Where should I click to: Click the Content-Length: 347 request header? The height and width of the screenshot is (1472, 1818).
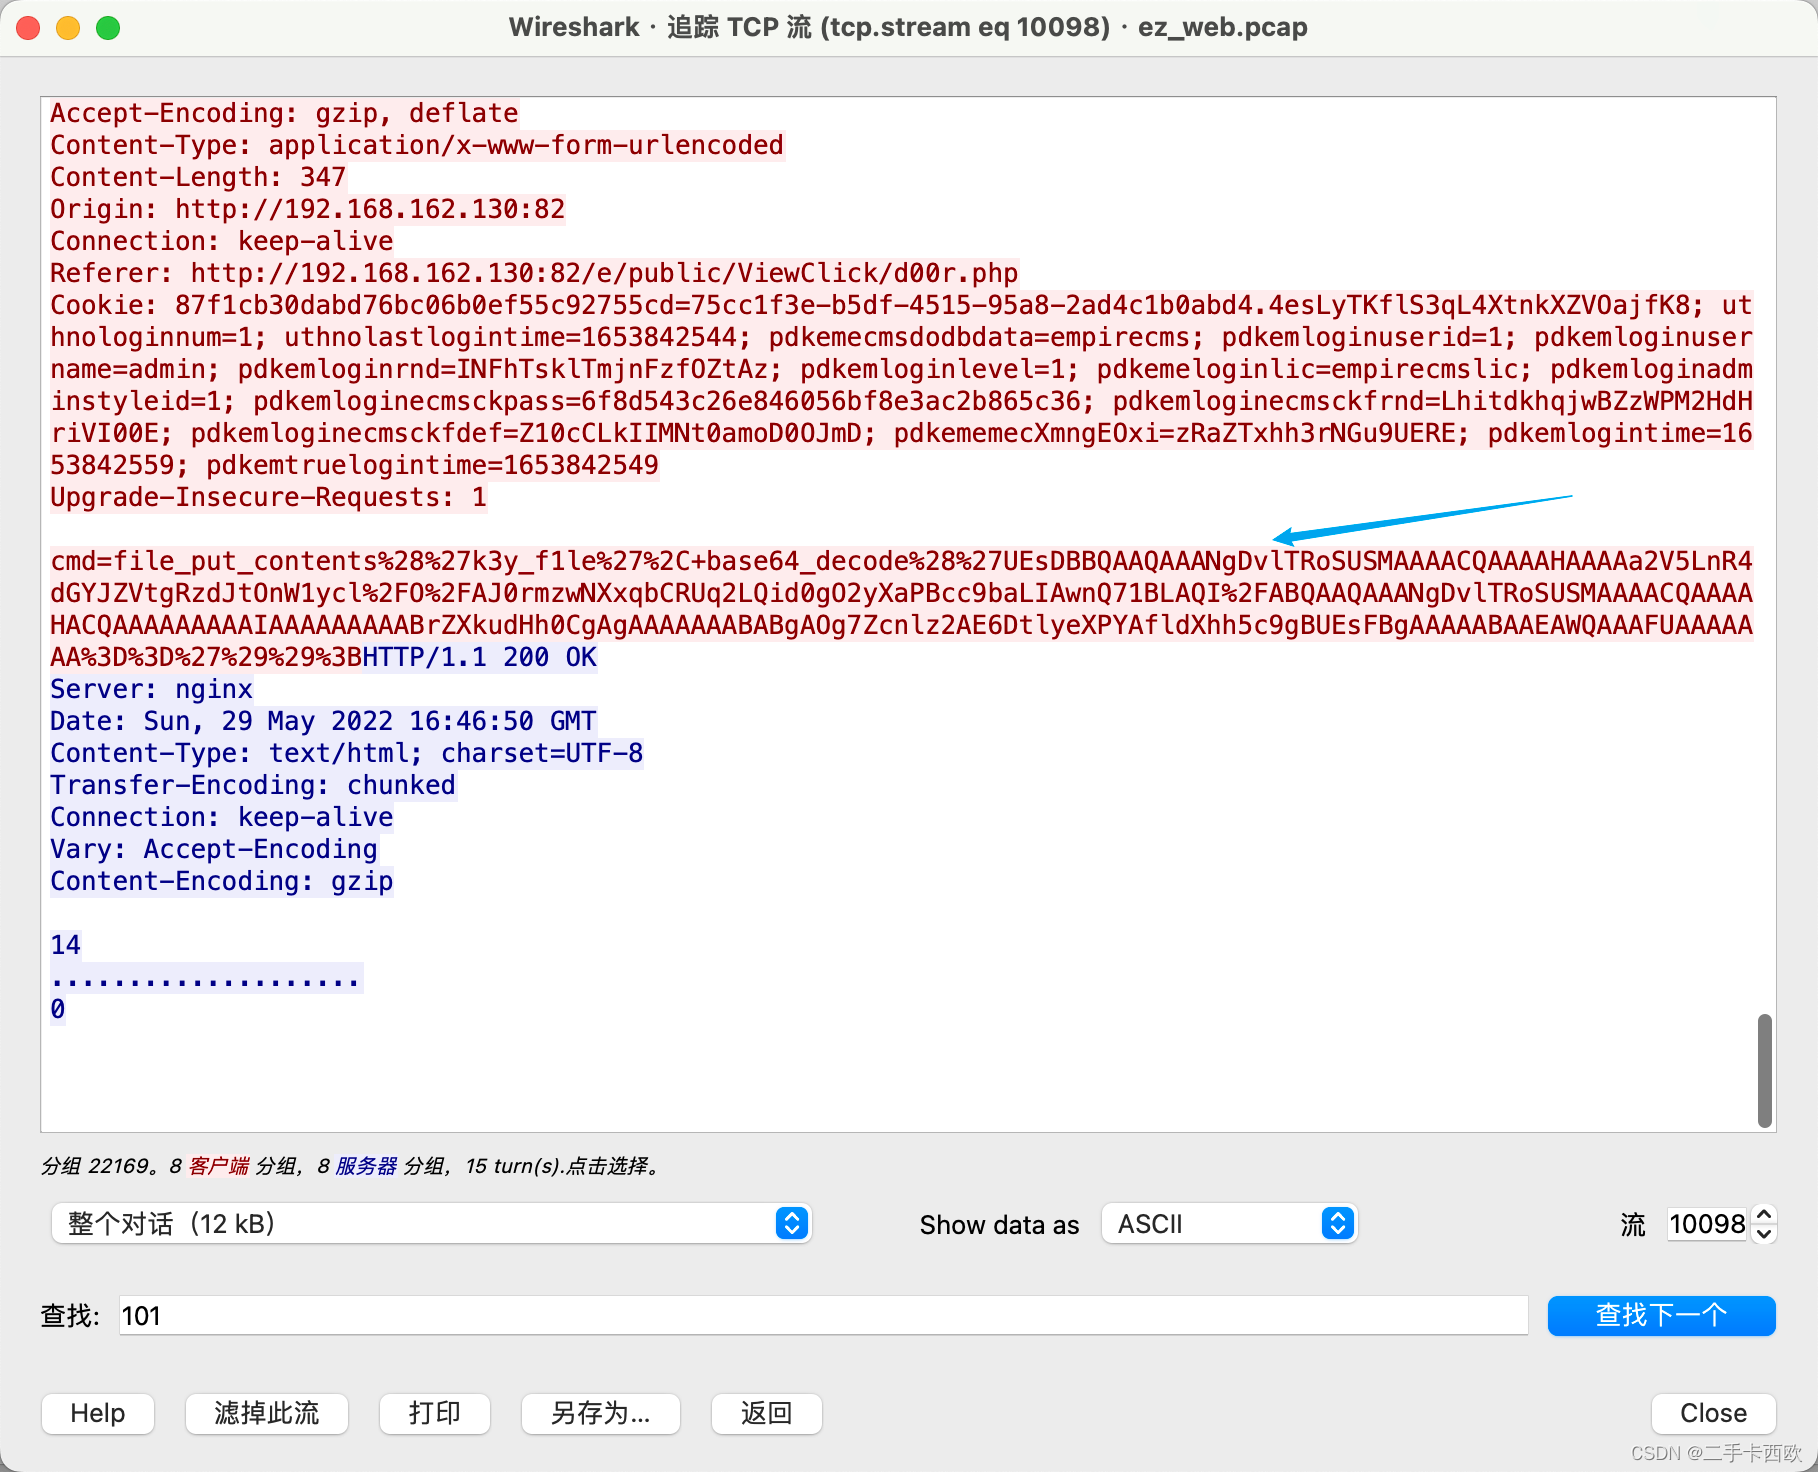198,177
